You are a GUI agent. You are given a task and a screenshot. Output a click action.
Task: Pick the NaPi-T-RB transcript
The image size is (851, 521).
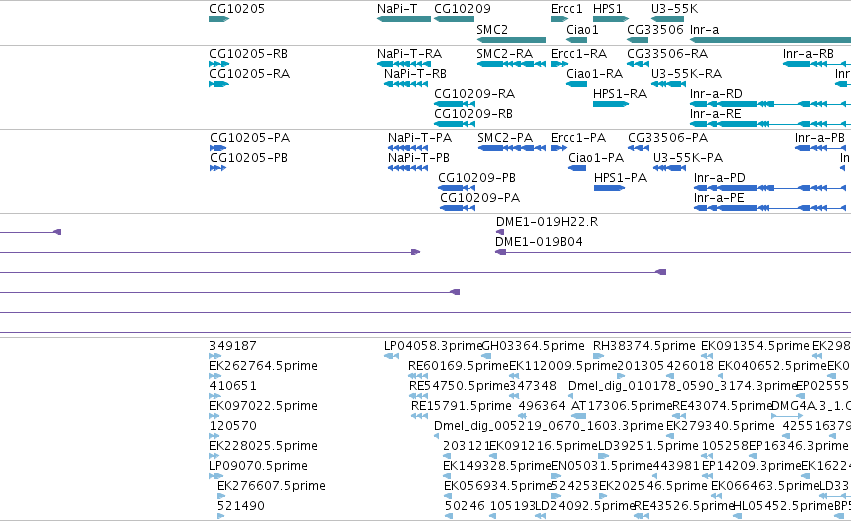(406, 84)
